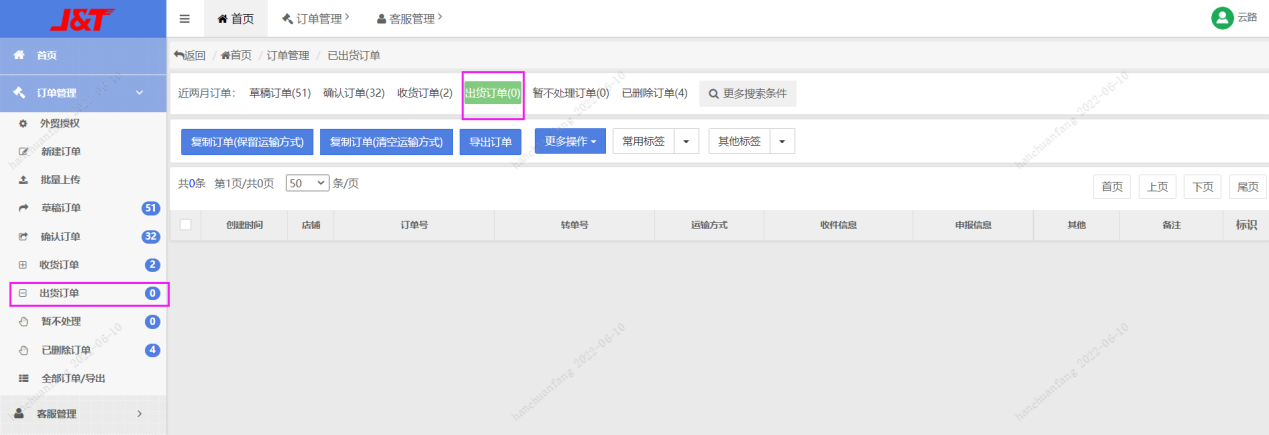Select the green 出货订单(0) filter tab

[x=493, y=93]
